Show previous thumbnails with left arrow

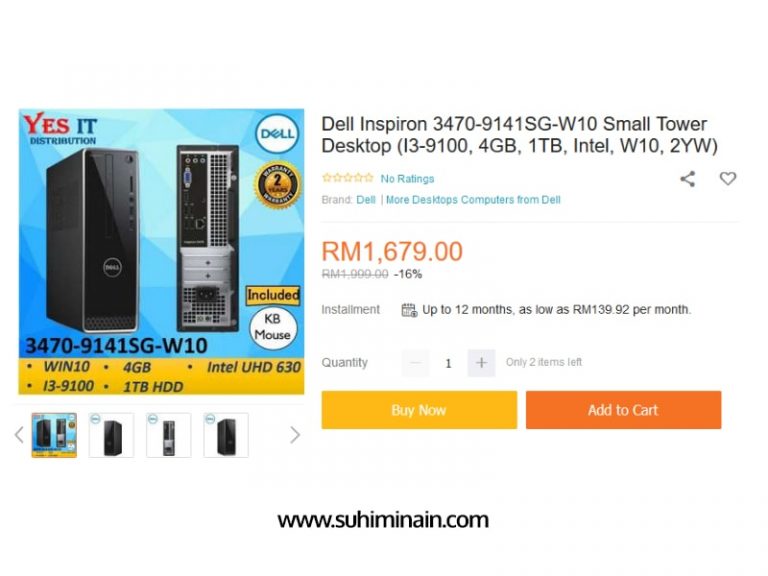click(19, 434)
